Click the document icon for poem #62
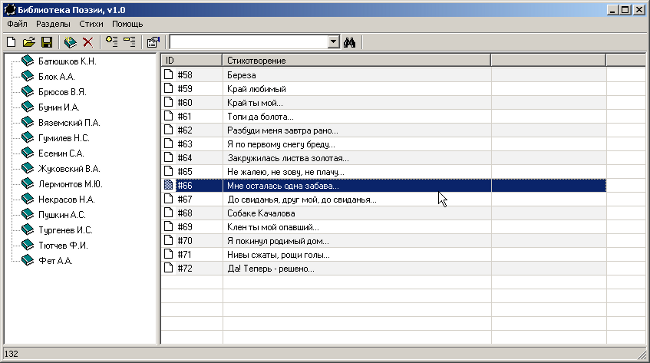 pyautogui.click(x=168, y=130)
